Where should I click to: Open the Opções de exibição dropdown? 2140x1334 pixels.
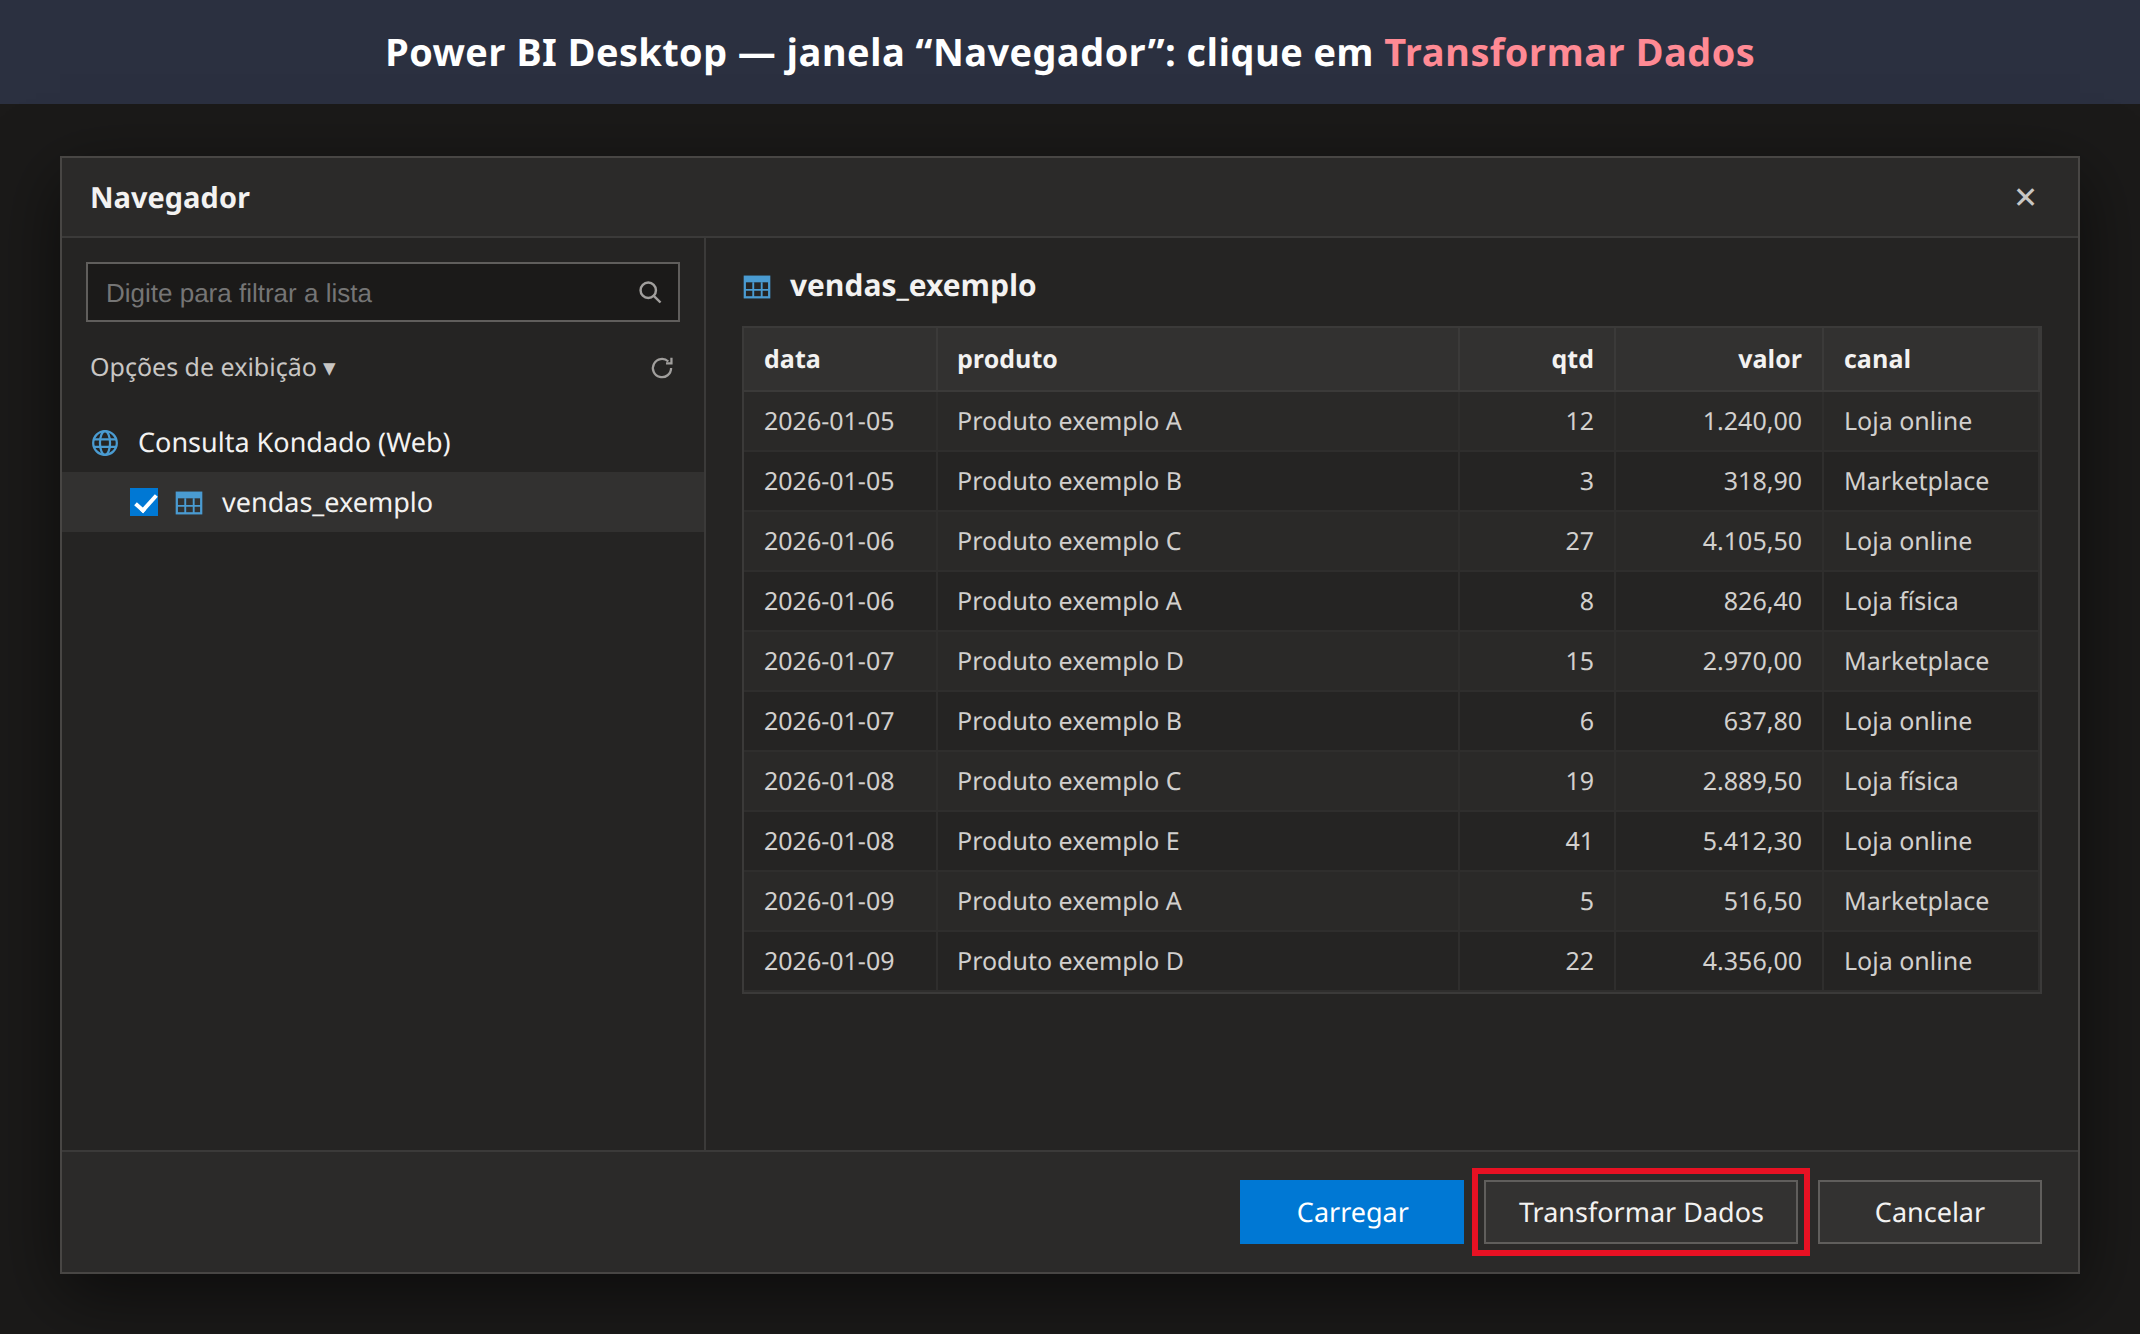(213, 367)
